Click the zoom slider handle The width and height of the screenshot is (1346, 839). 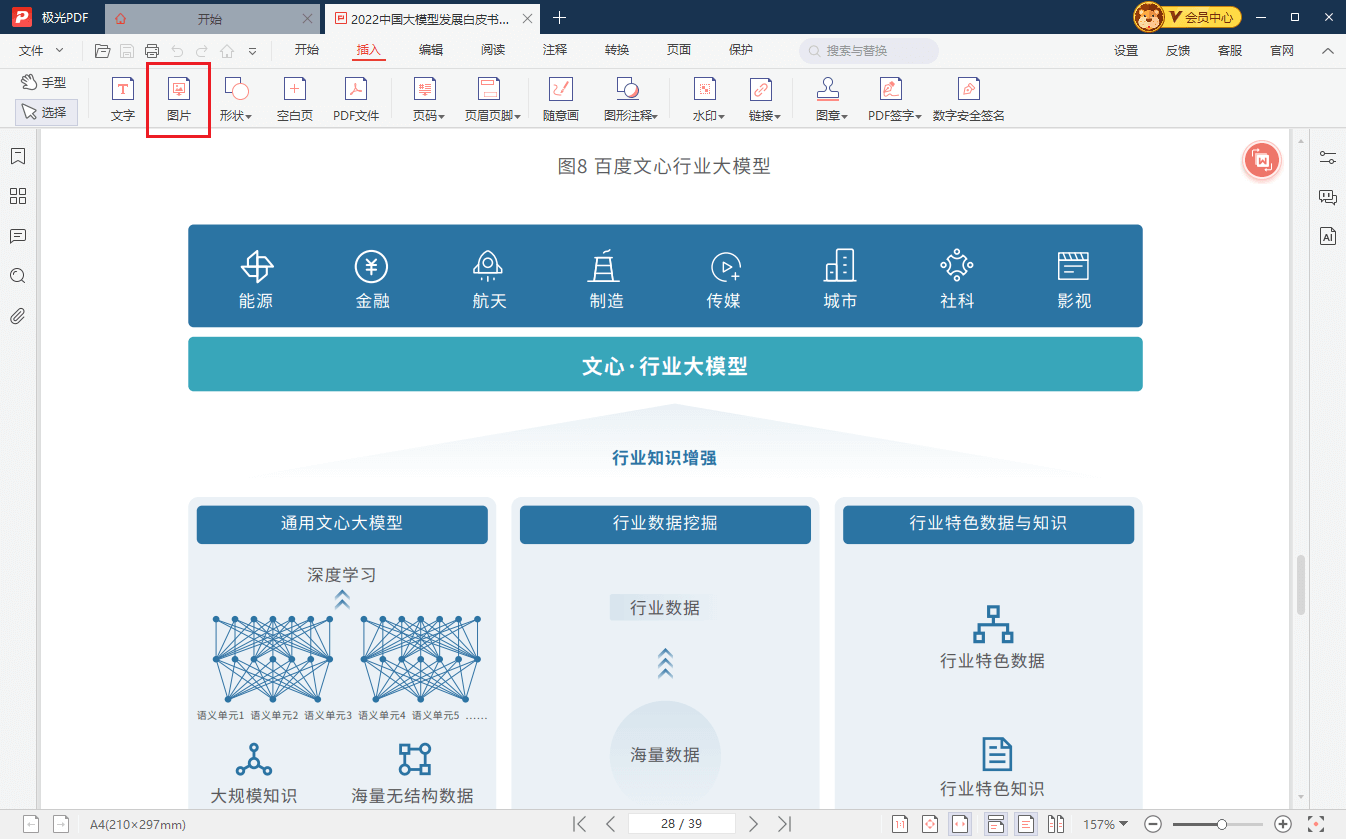1222,824
